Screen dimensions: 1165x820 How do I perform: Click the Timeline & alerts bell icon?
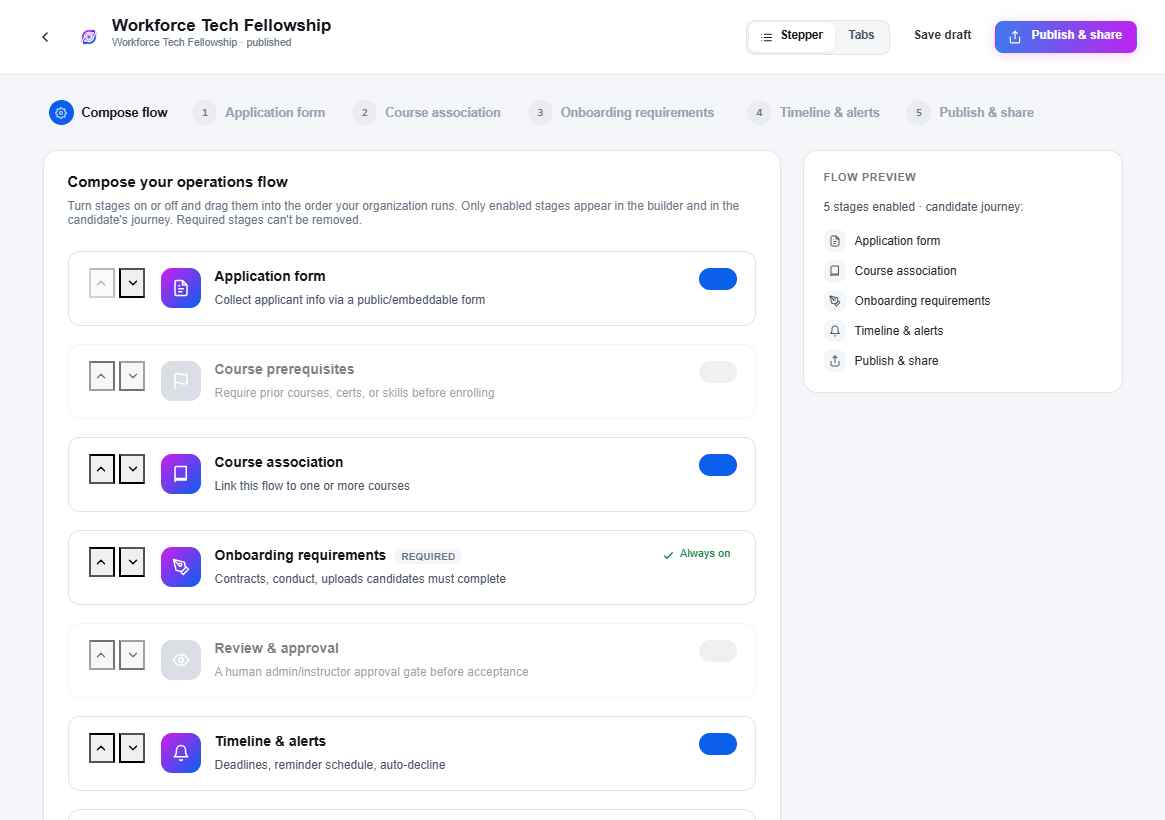click(x=181, y=752)
